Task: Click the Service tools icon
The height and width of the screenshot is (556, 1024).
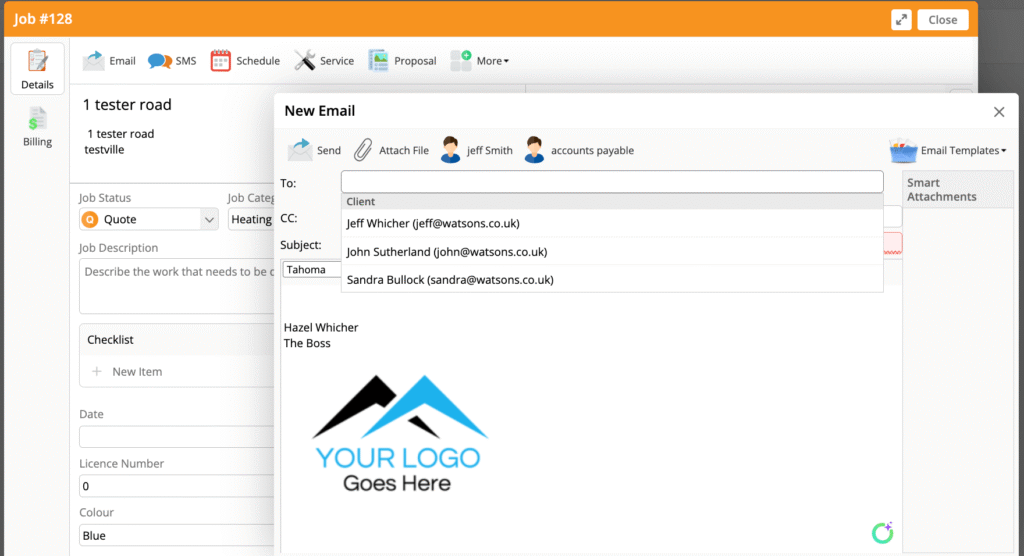Action: 304,61
